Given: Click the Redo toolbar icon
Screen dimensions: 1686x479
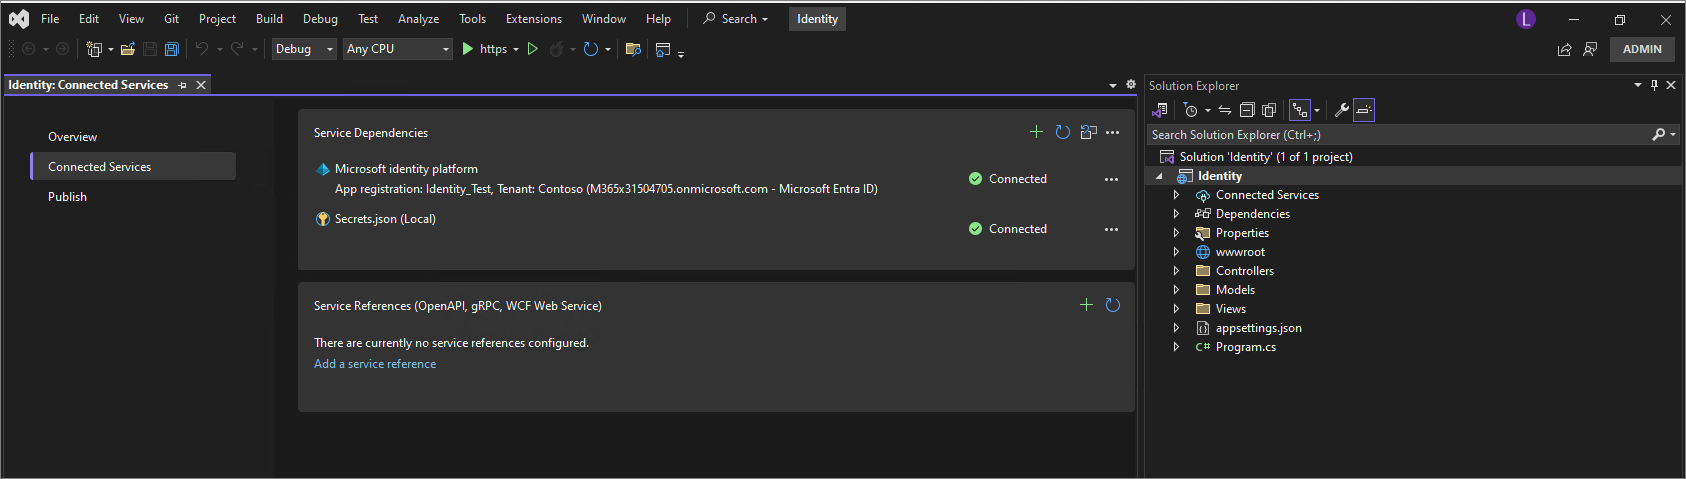Looking at the screenshot, I should [237, 49].
